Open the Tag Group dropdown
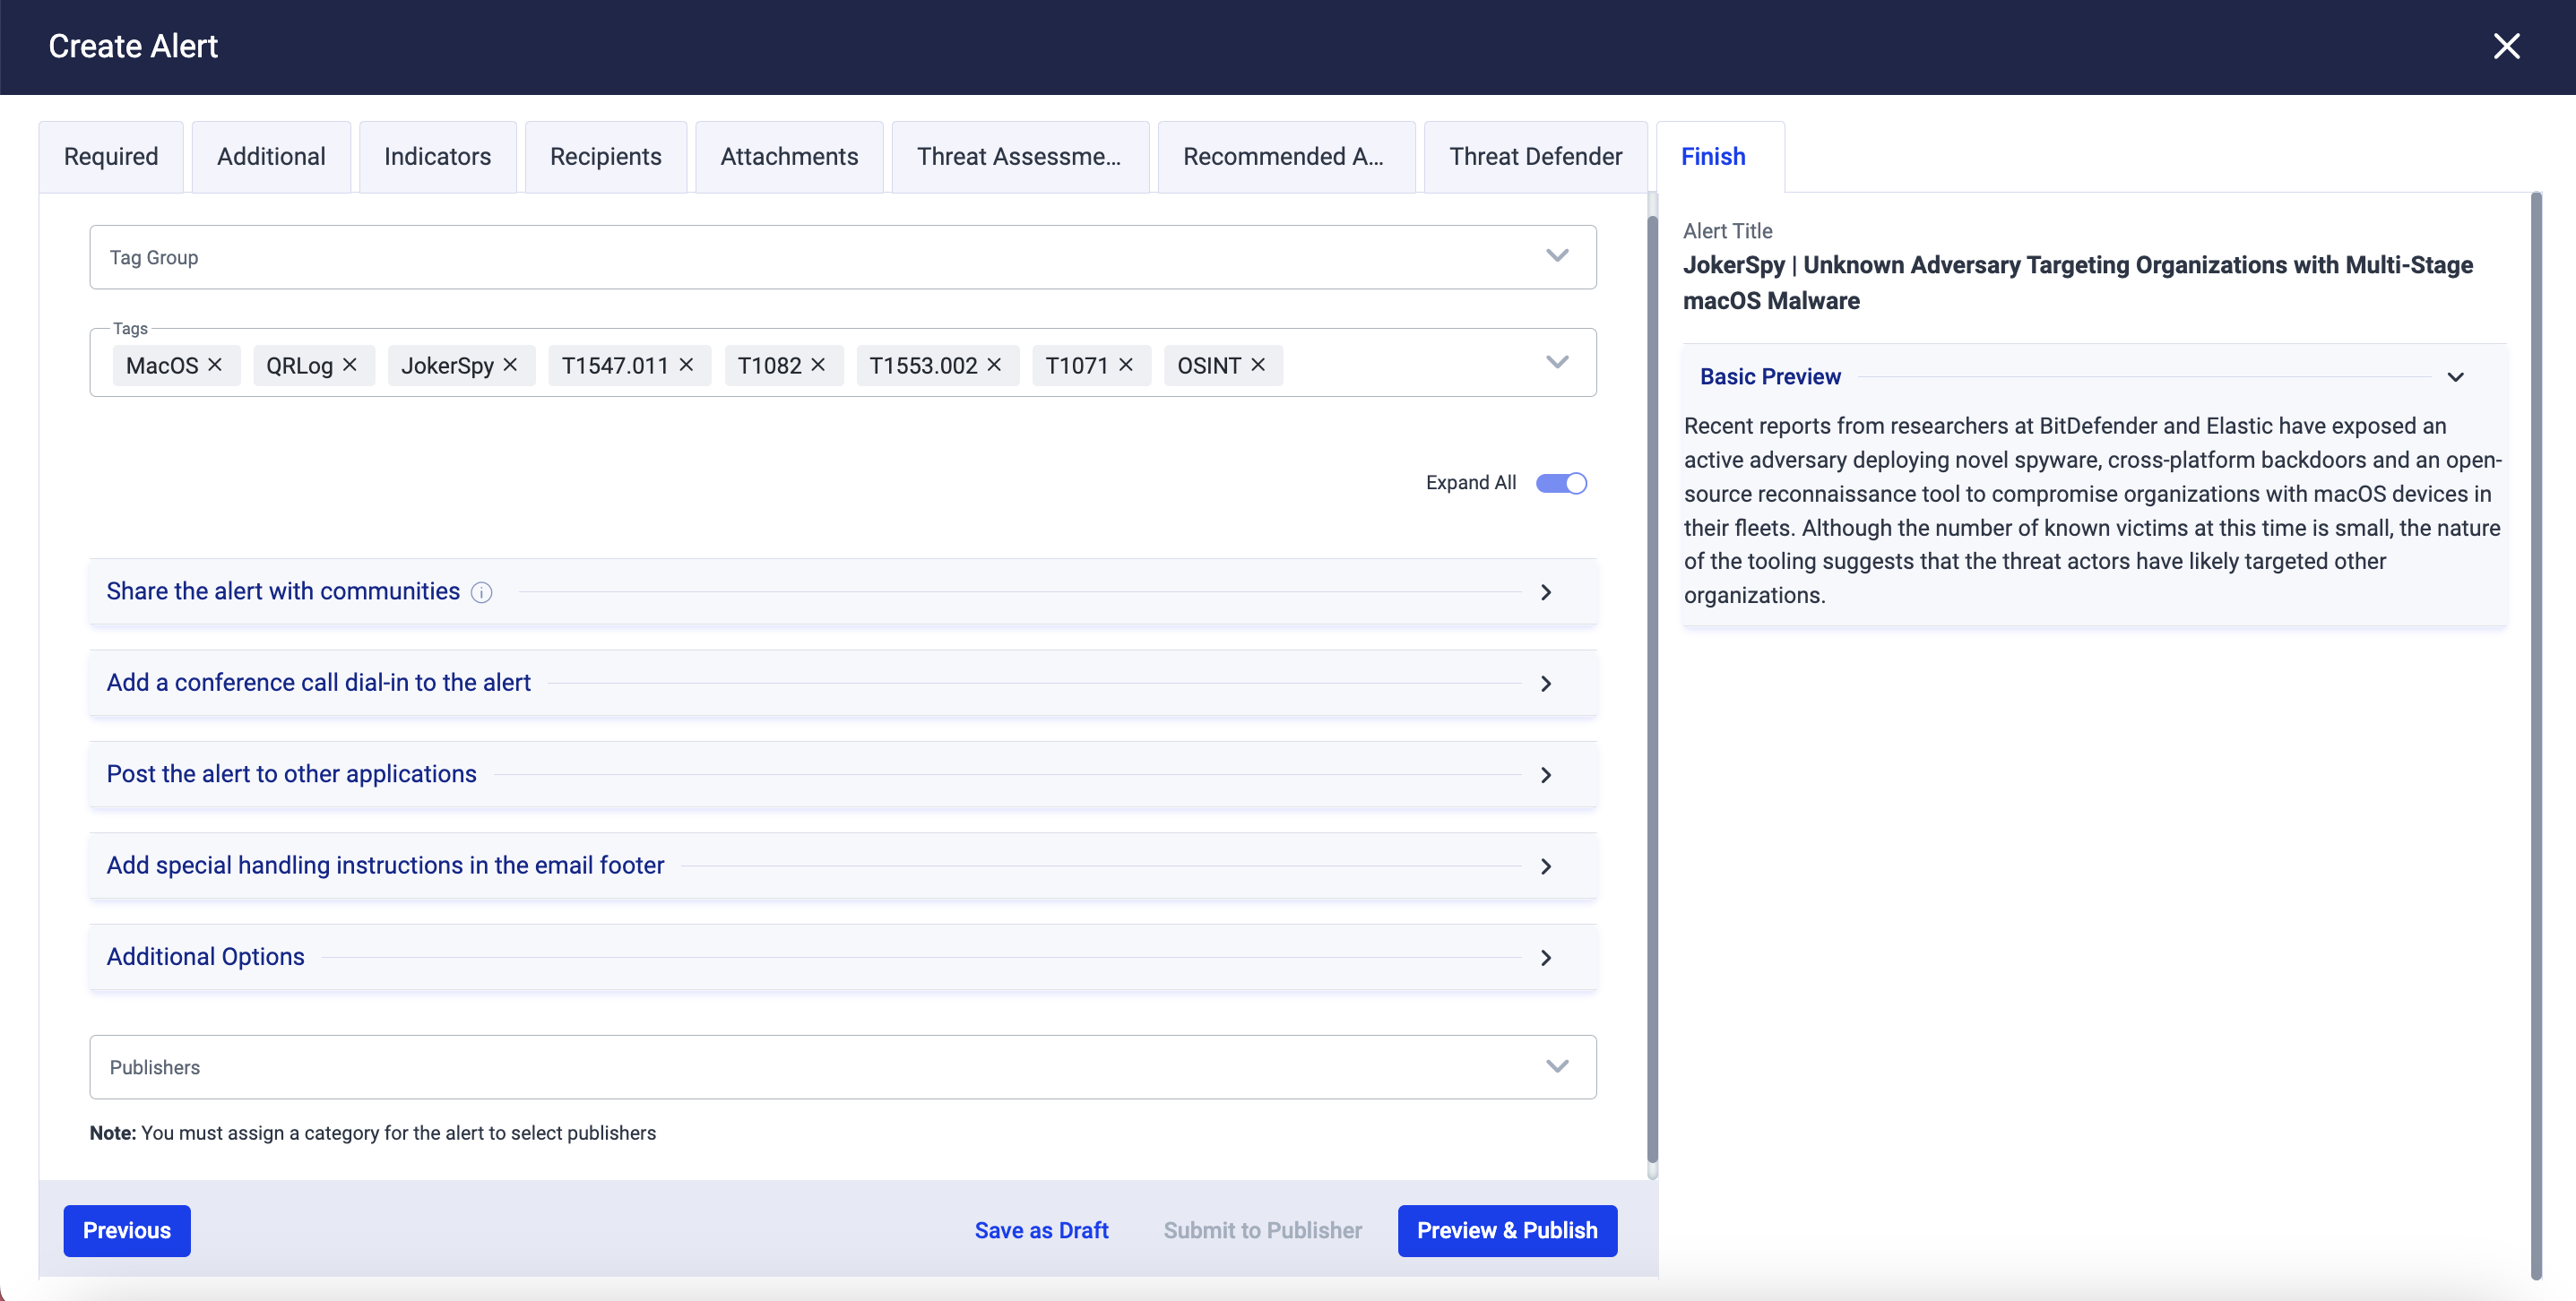Screen dimensions: 2576x1301 [x=1557, y=257]
